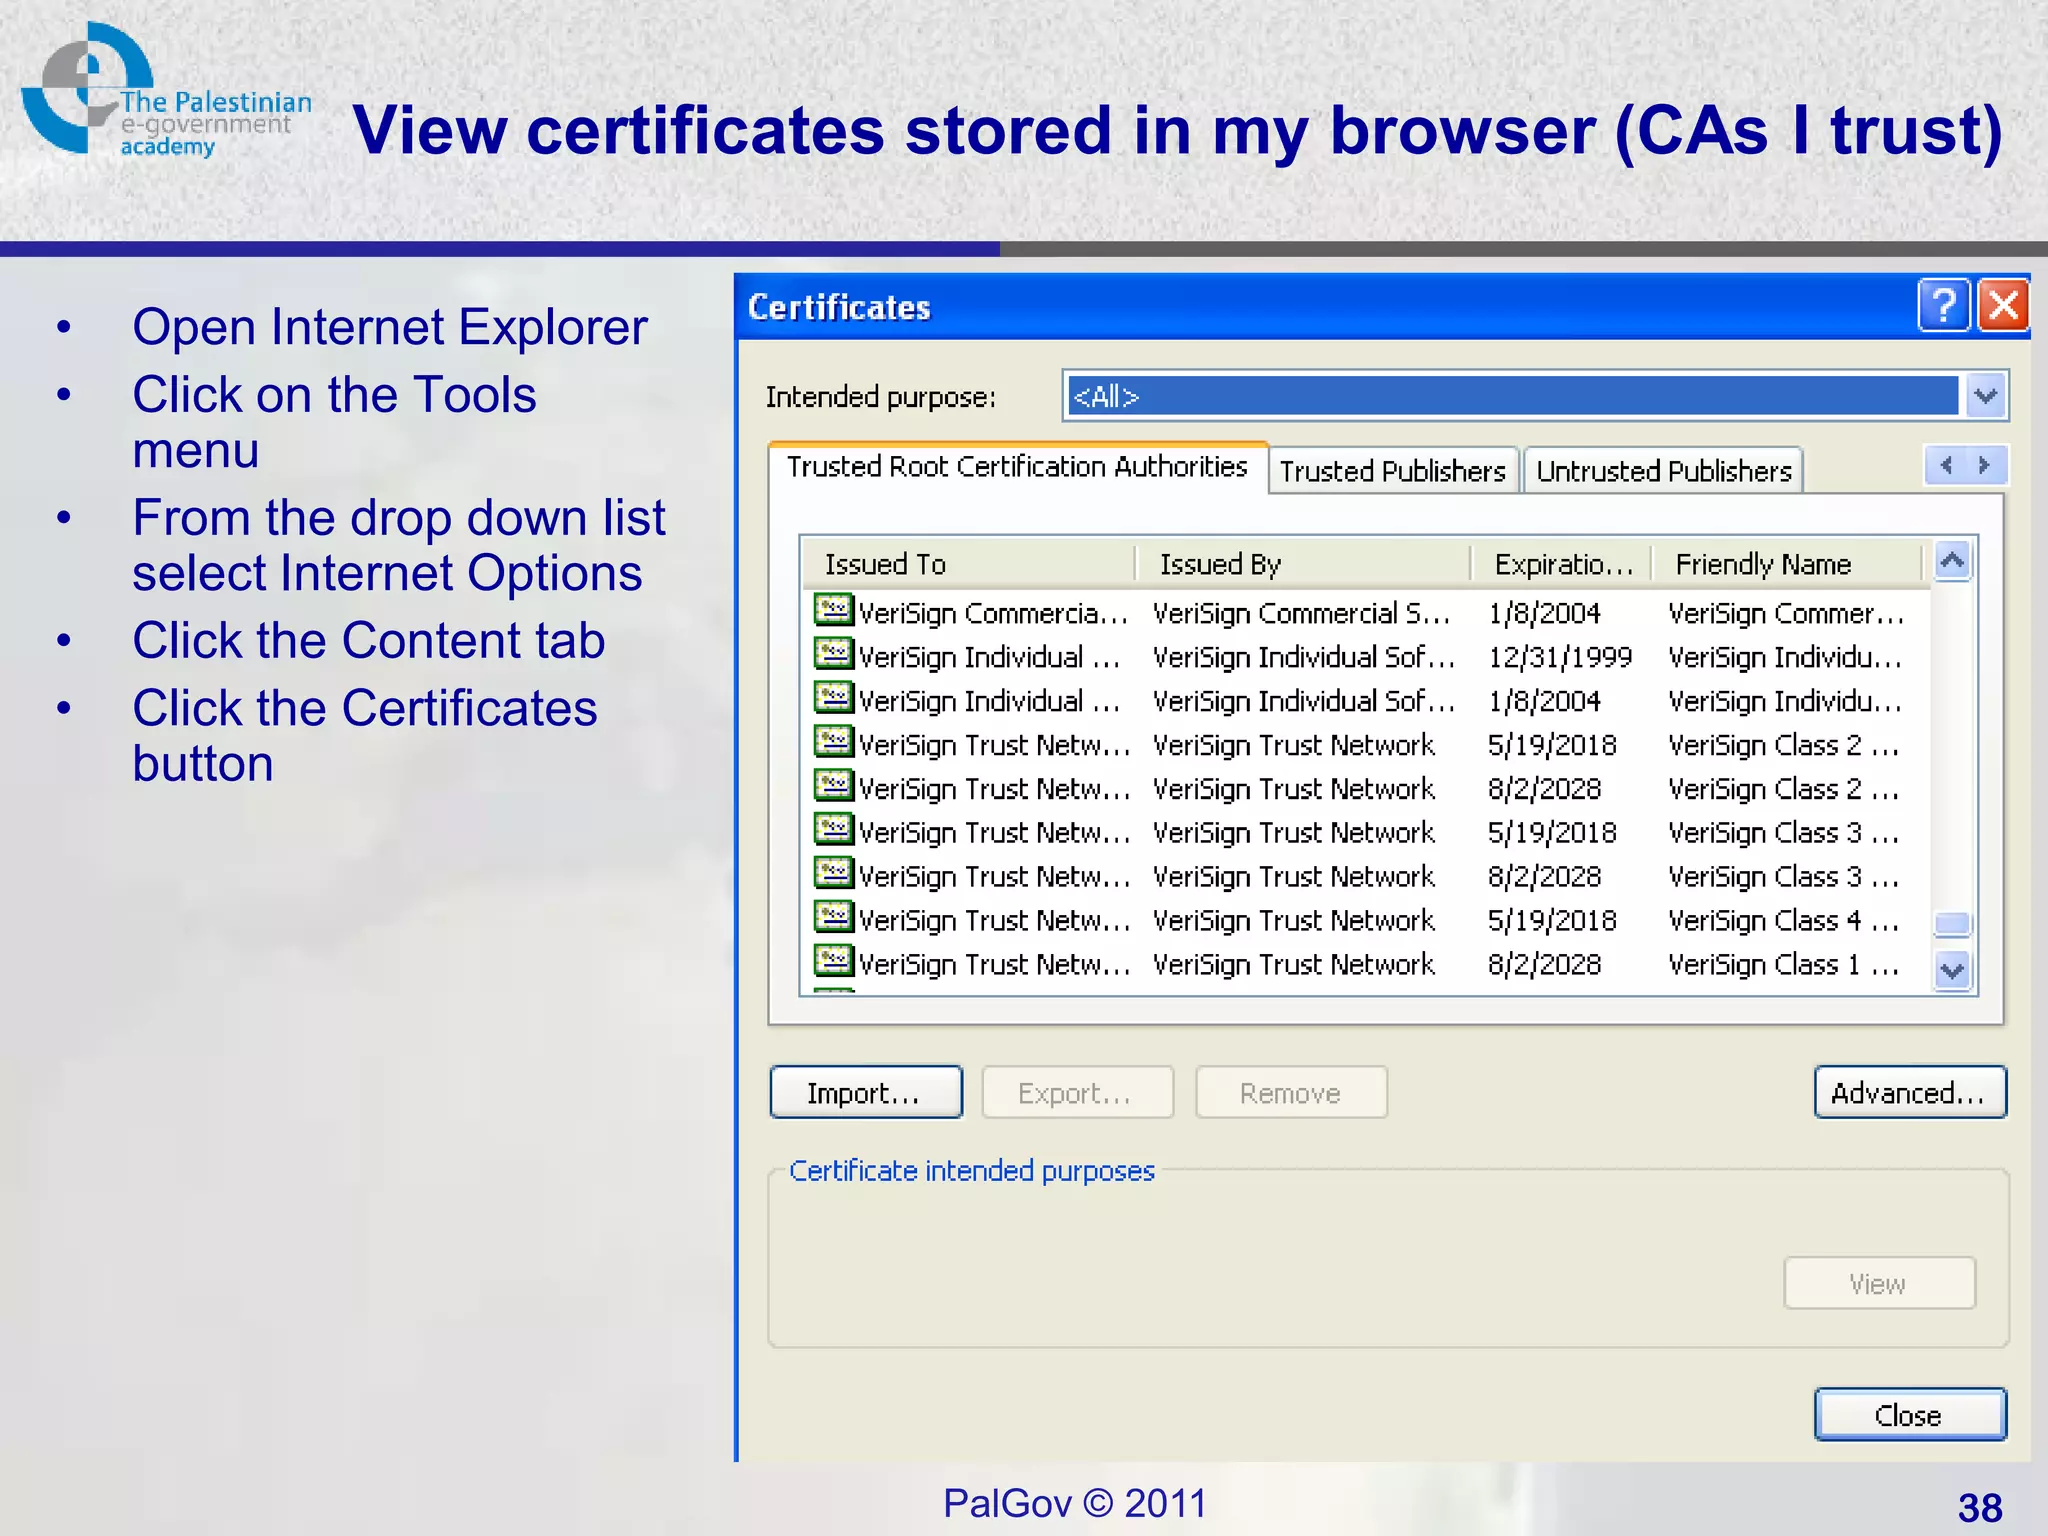This screenshot has height=1536, width=2048.
Task: Sort by the Friendly Name column header
Action: 1788,564
